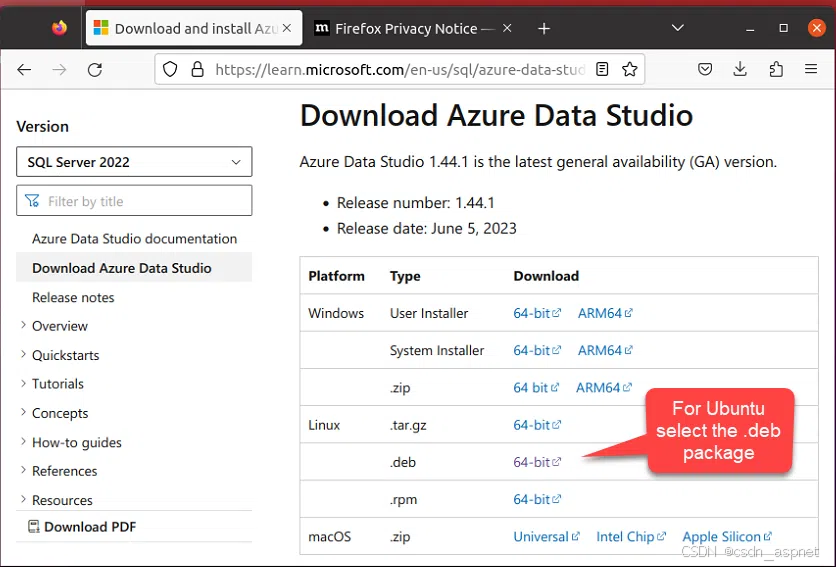Open the downloads panel icon
836x567 pixels.
point(740,69)
